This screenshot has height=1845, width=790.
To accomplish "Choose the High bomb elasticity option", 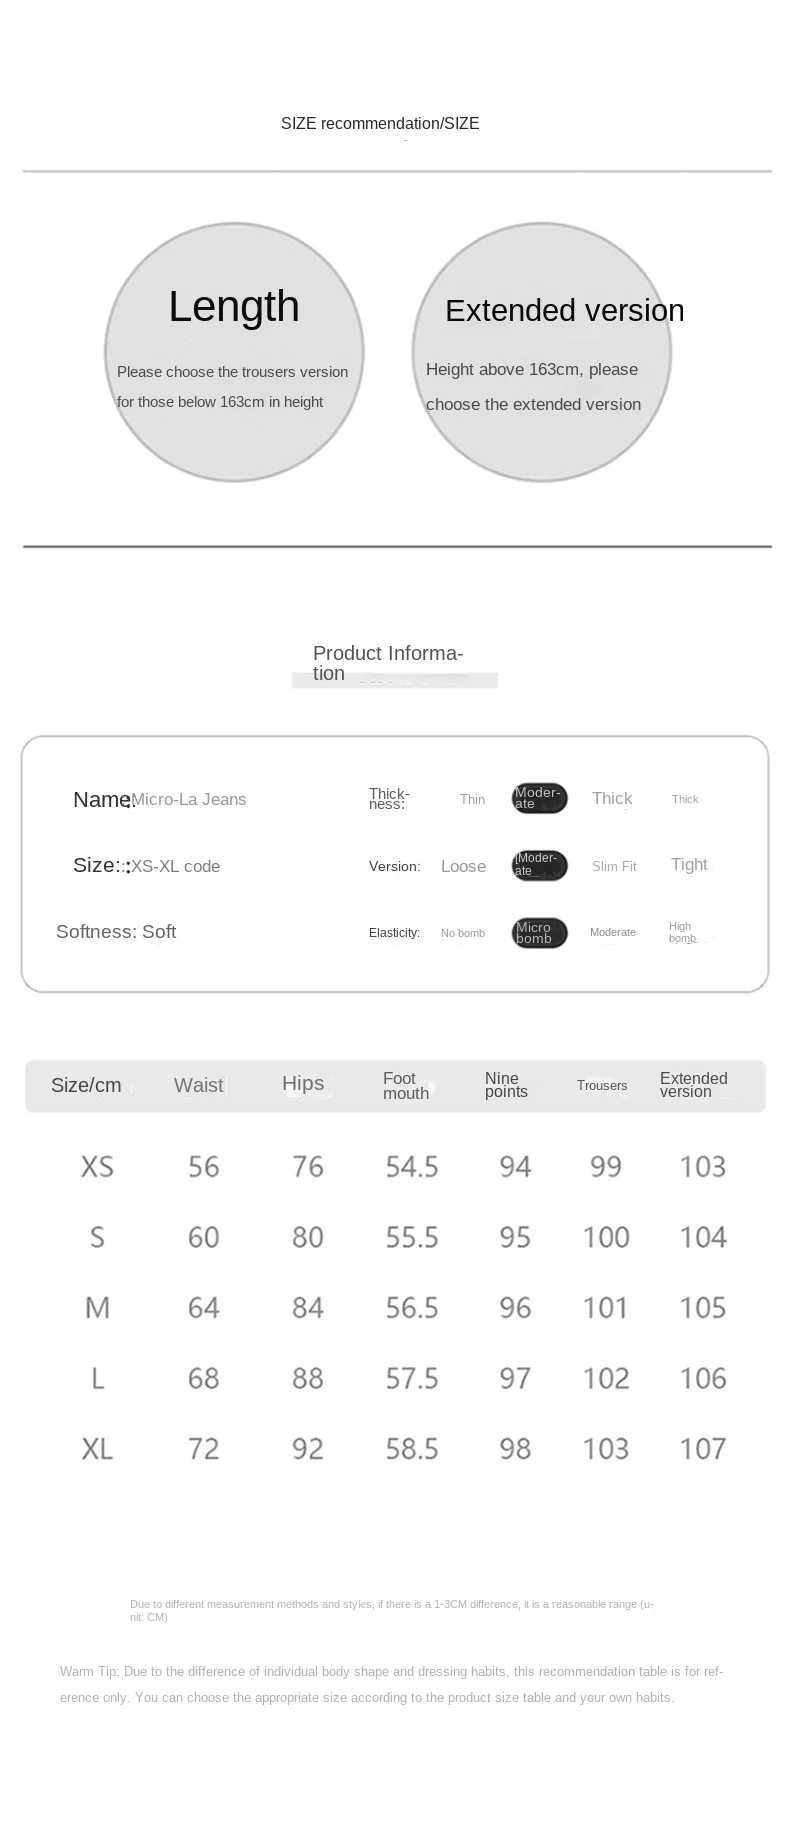I will tap(682, 932).
